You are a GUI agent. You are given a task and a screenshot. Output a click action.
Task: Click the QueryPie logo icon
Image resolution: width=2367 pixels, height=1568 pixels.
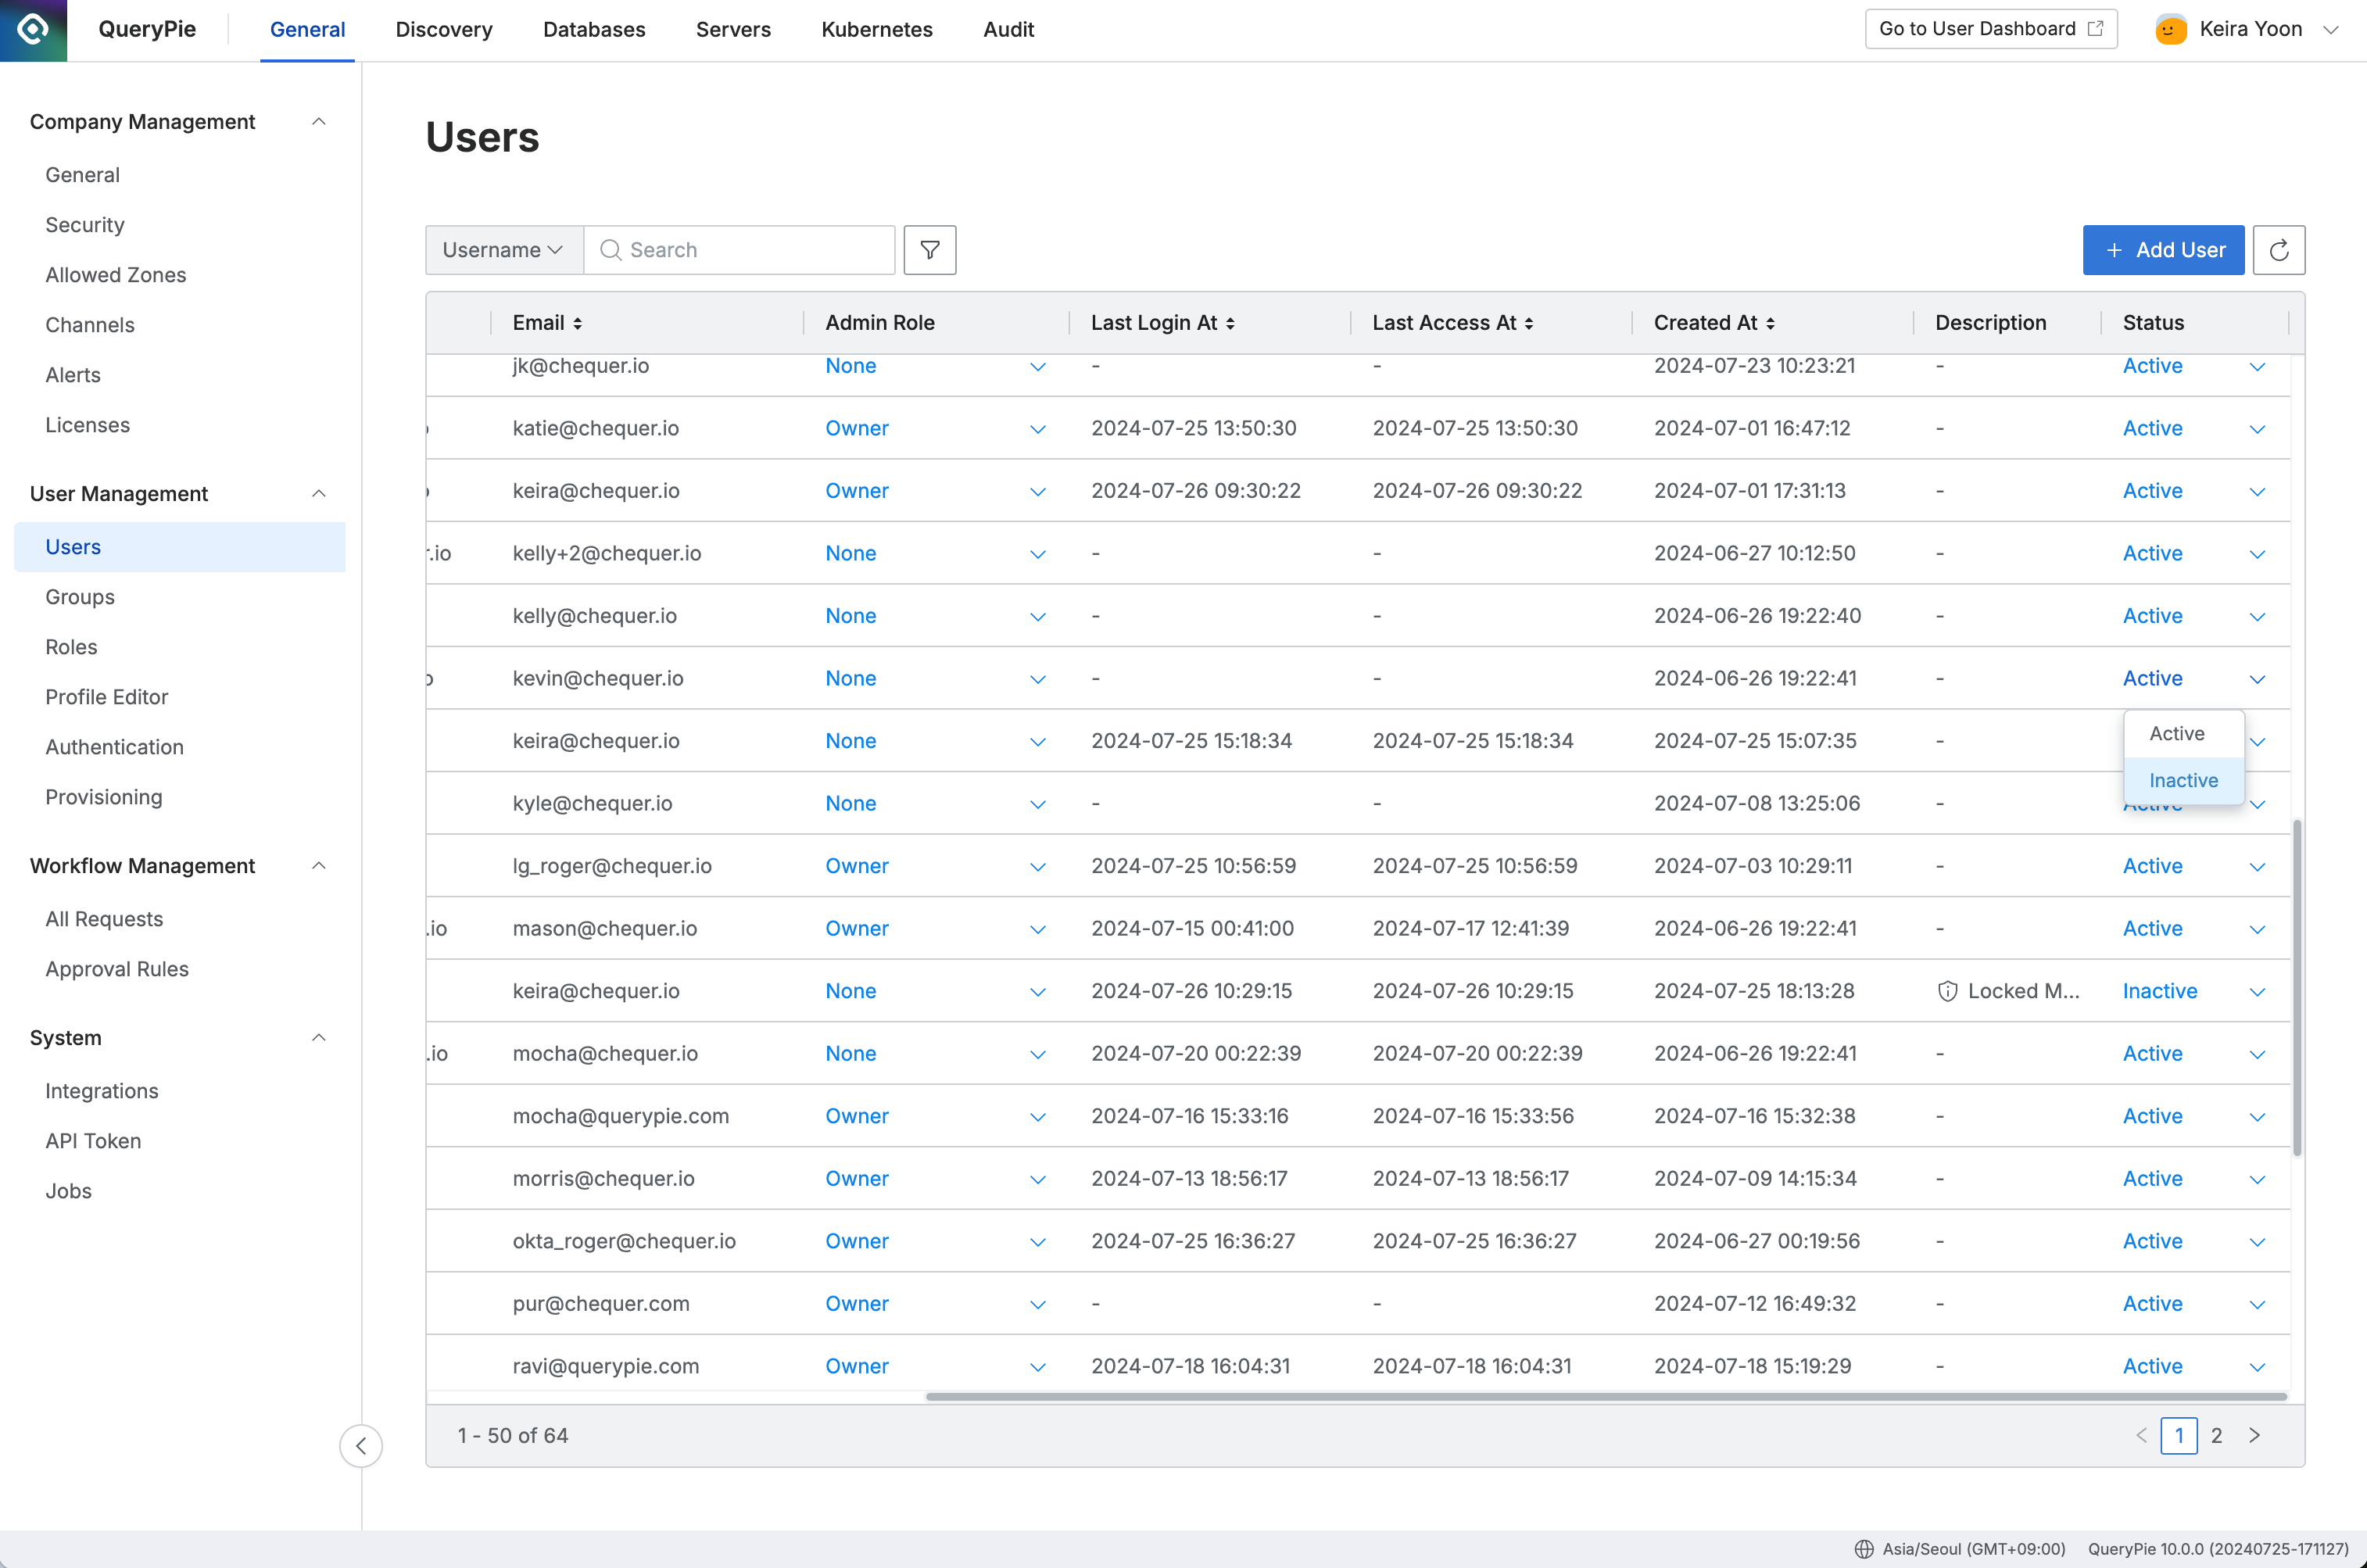coord(33,30)
